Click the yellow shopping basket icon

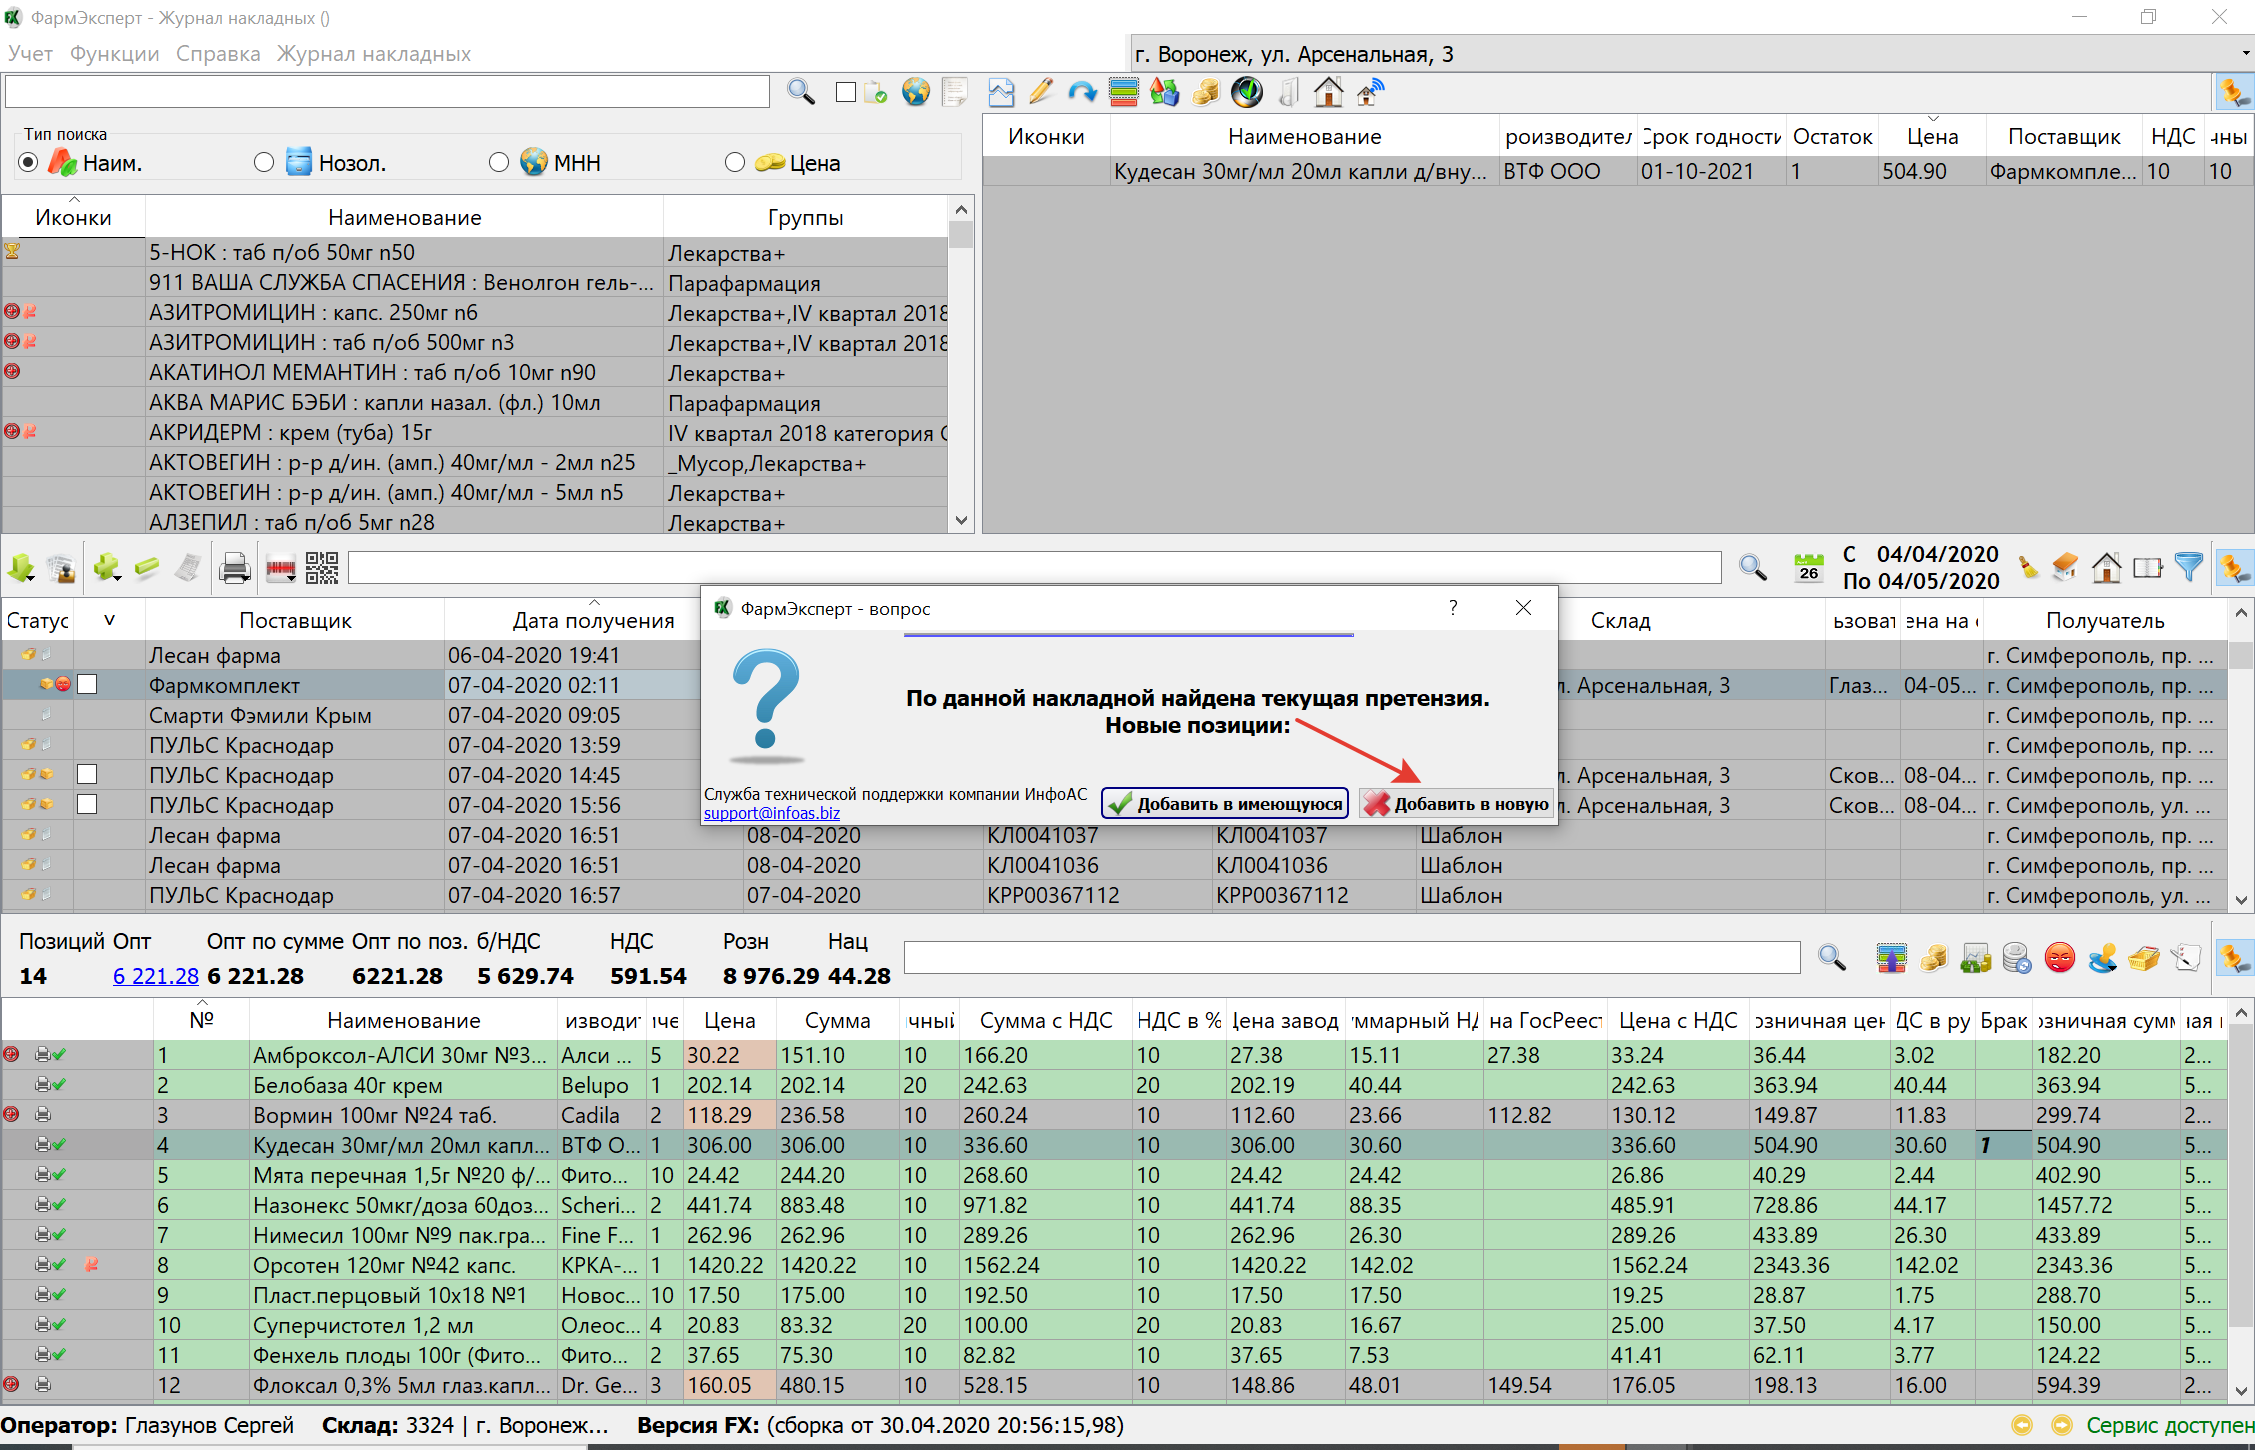[2143, 958]
